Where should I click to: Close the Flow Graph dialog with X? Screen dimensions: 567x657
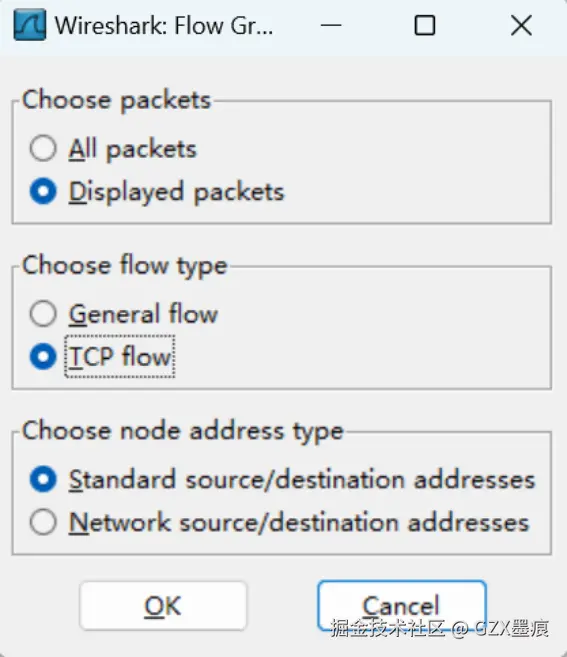[521, 25]
